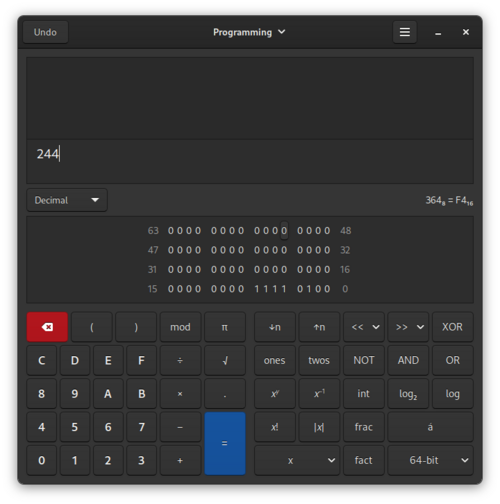This screenshot has height=504, width=500.
Task: Click the XOR operation button
Action: (x=453, y=327)
